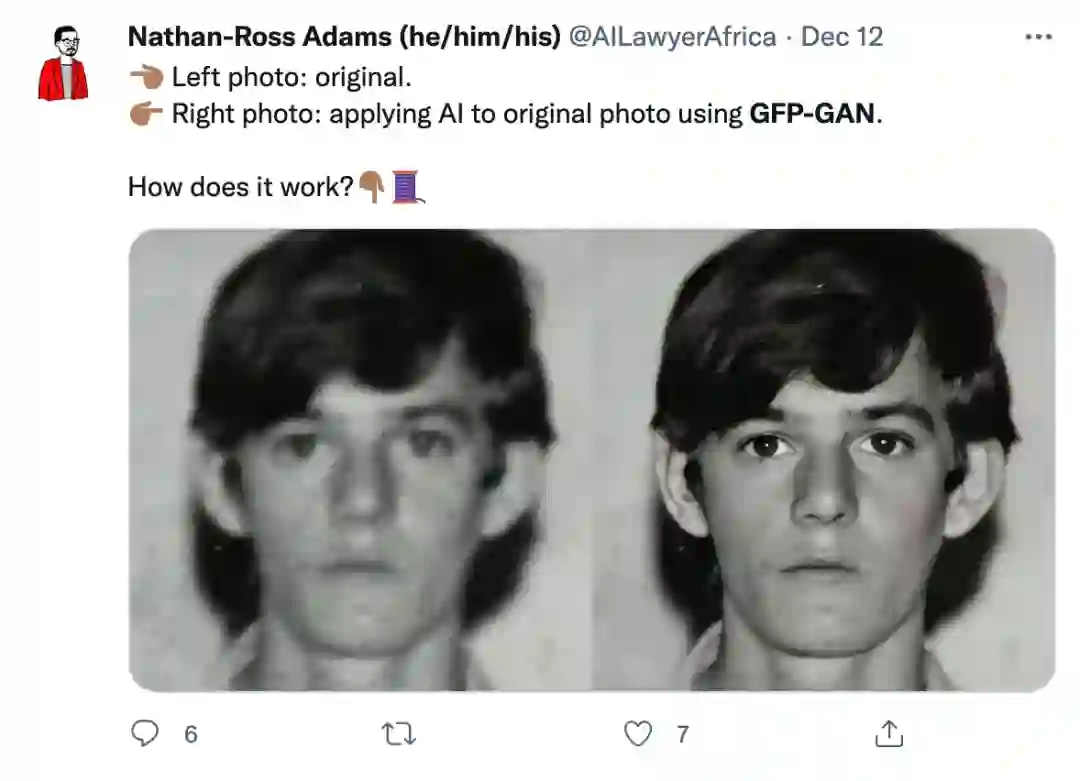Click the author's profile avatar
Image resolution: width=1080 pixels, height=781 pixels.
tap(63, 63)
